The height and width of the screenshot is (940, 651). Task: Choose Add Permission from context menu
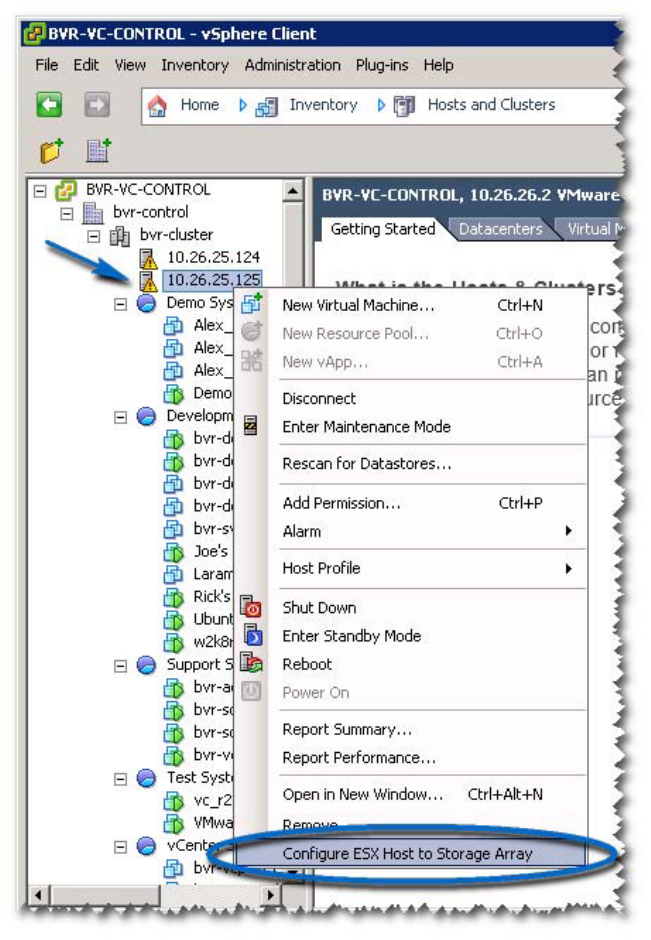point(342,503)
